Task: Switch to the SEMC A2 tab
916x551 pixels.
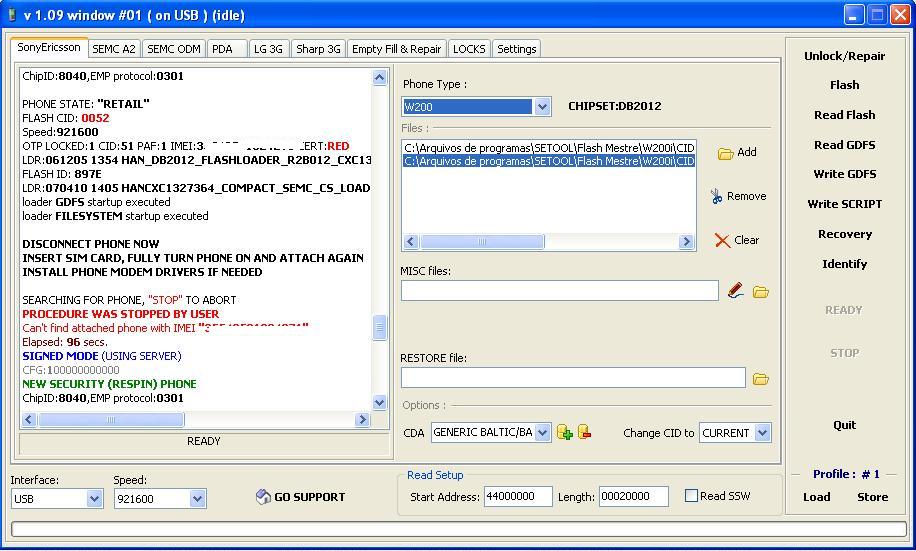Action: click(x=114, y=49)
